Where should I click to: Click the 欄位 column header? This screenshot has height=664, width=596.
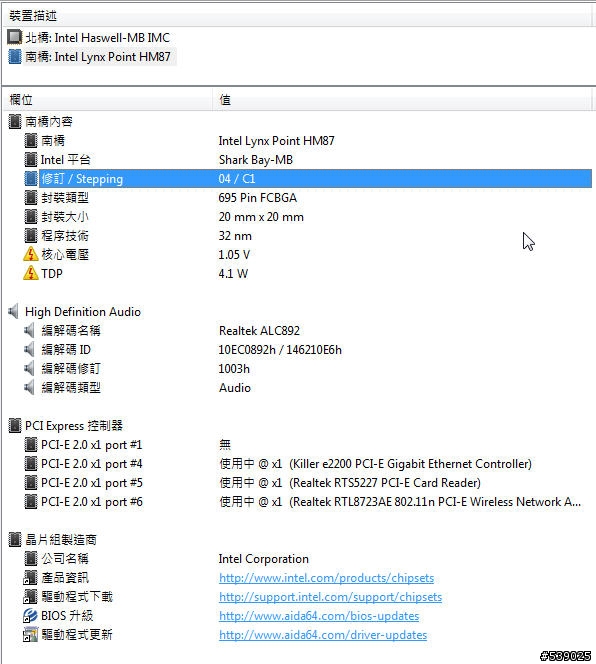coord(108,100)
